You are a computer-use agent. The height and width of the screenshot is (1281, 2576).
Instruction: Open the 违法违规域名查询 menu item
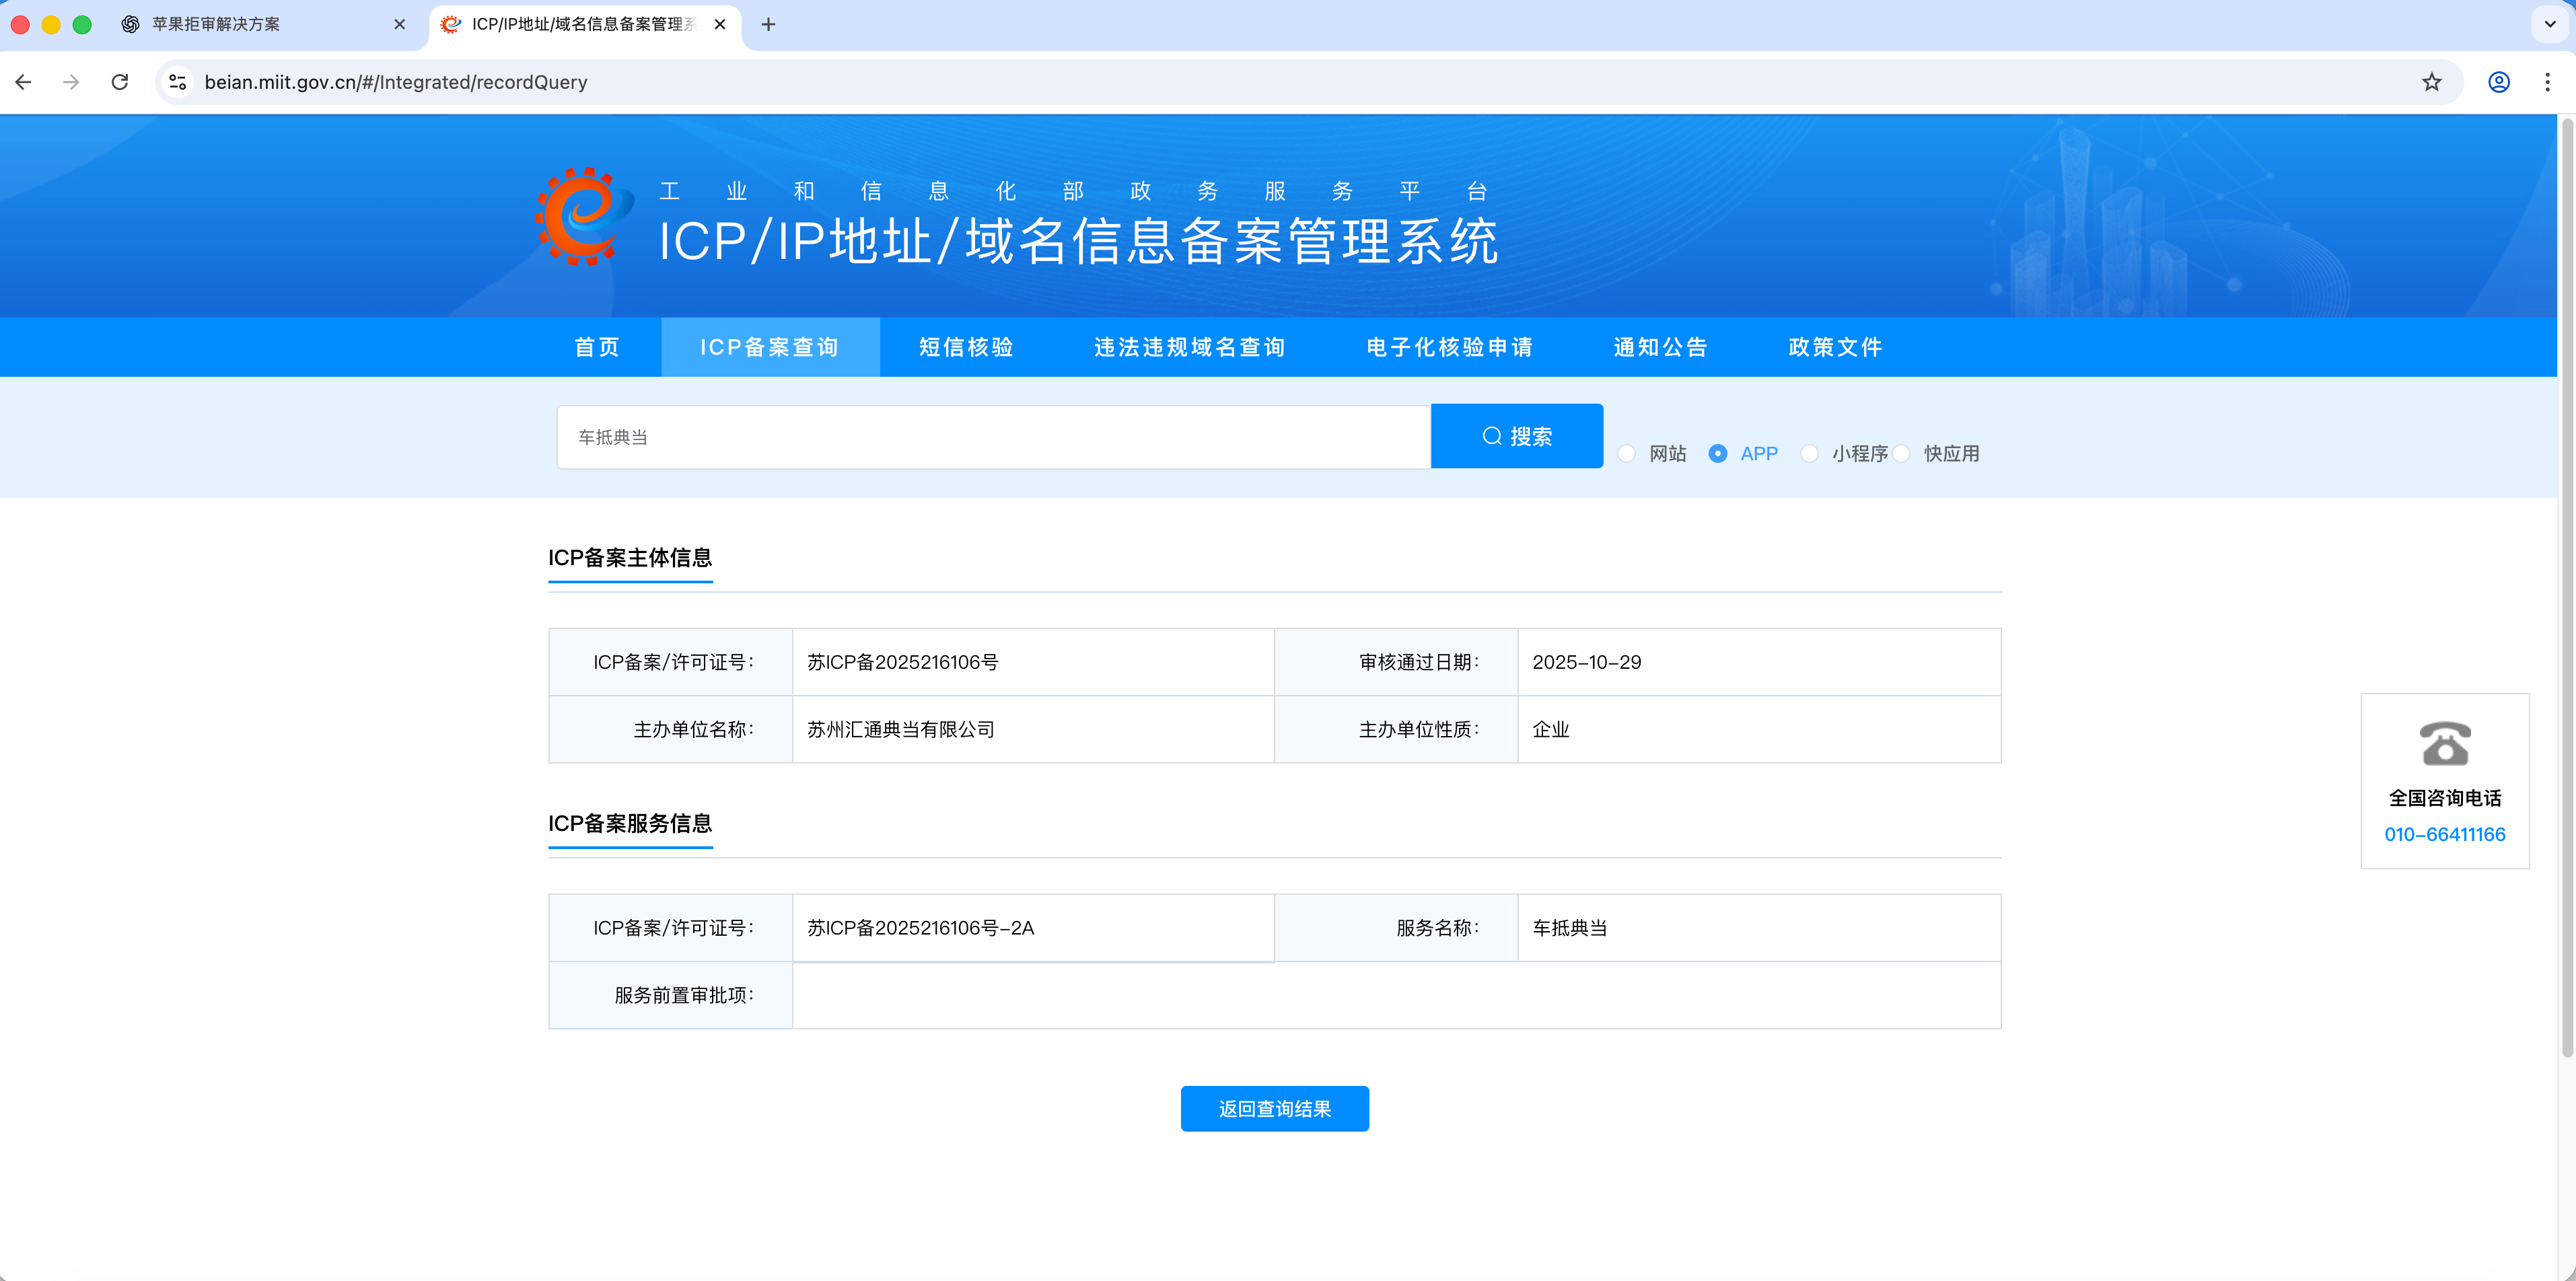click(x=1190, y=347)
